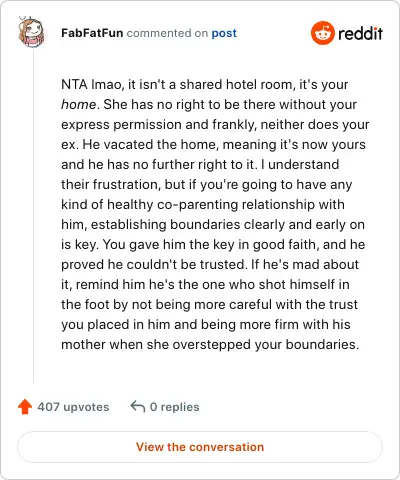Viewport: 400px width, 480px height.
Task: Click the vertical thread line below avatar
Action: pyautogui.click(x=33, y=216)
